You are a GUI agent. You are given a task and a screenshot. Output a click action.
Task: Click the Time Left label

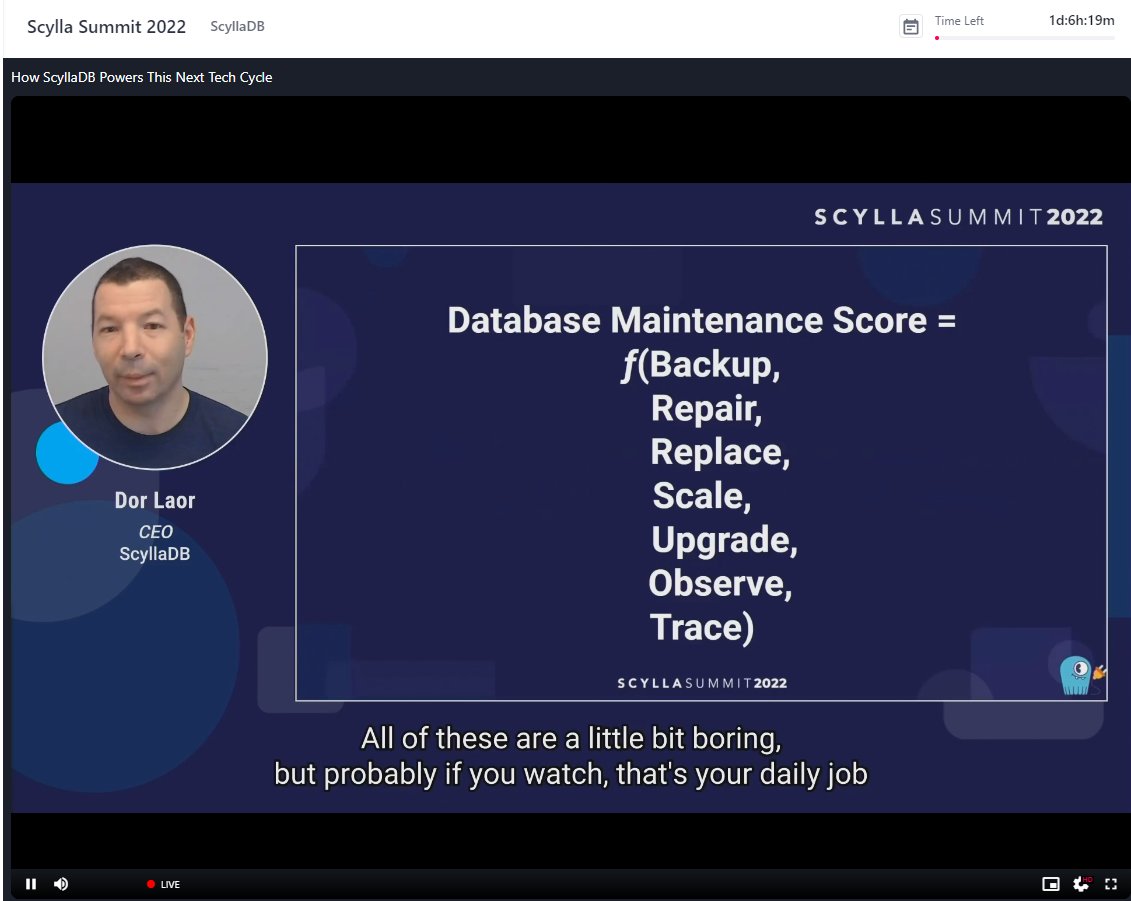959,21
